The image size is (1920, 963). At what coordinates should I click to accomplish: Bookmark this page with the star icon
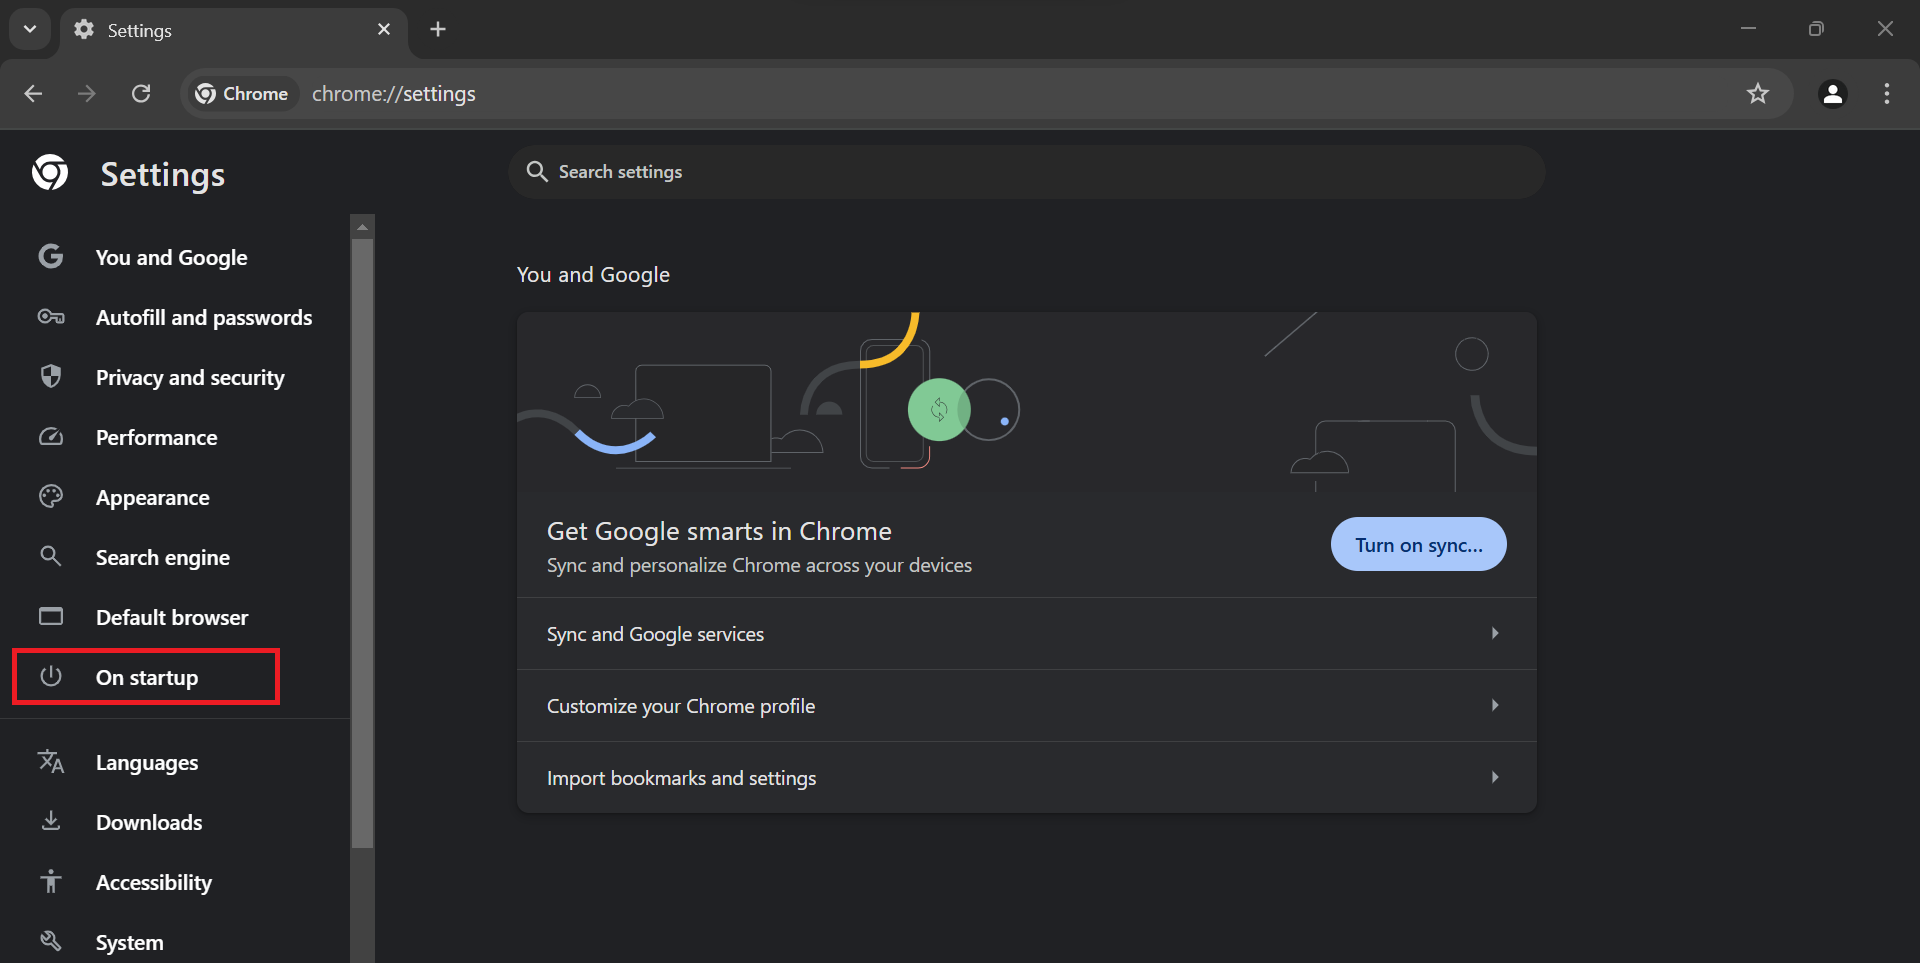pos(1758,94)
